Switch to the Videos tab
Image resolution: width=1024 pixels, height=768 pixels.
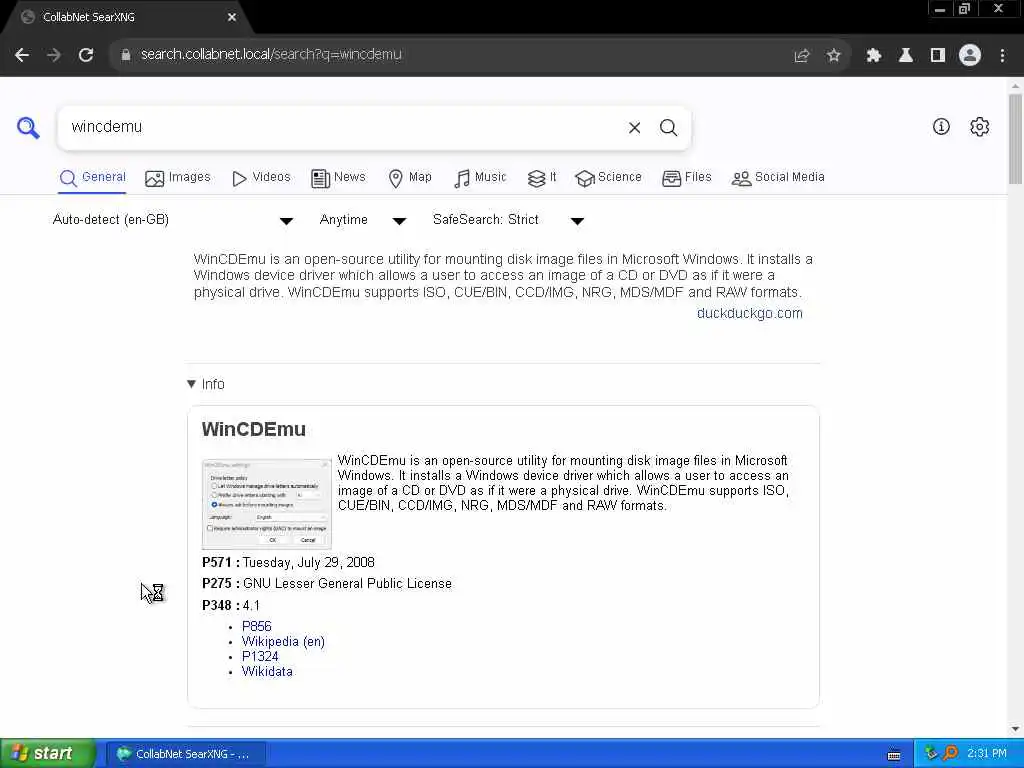tap(261, 178)
